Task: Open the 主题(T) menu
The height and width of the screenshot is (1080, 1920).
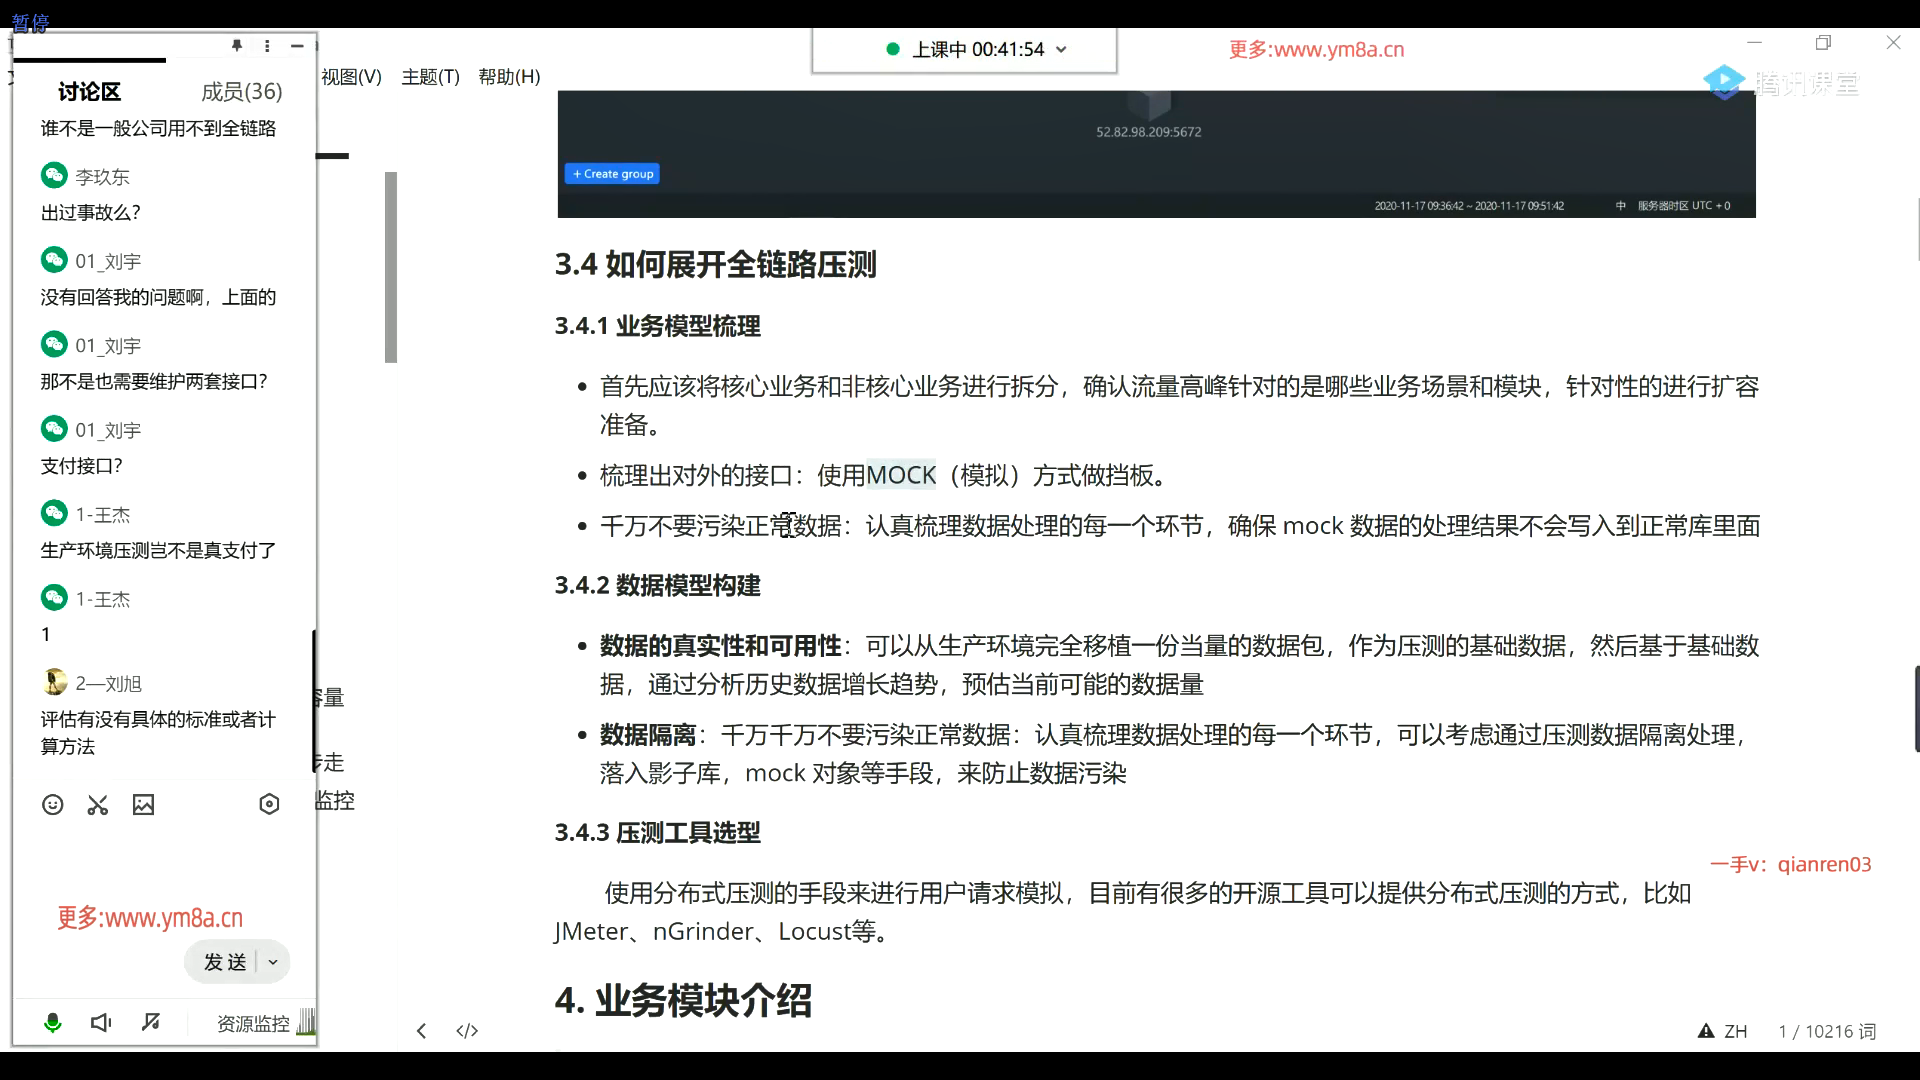Action: (x=430, y=77)
